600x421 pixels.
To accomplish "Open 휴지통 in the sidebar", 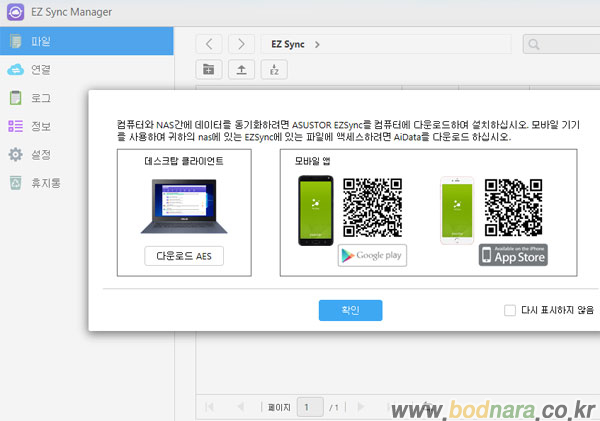I will coord(46,183).
